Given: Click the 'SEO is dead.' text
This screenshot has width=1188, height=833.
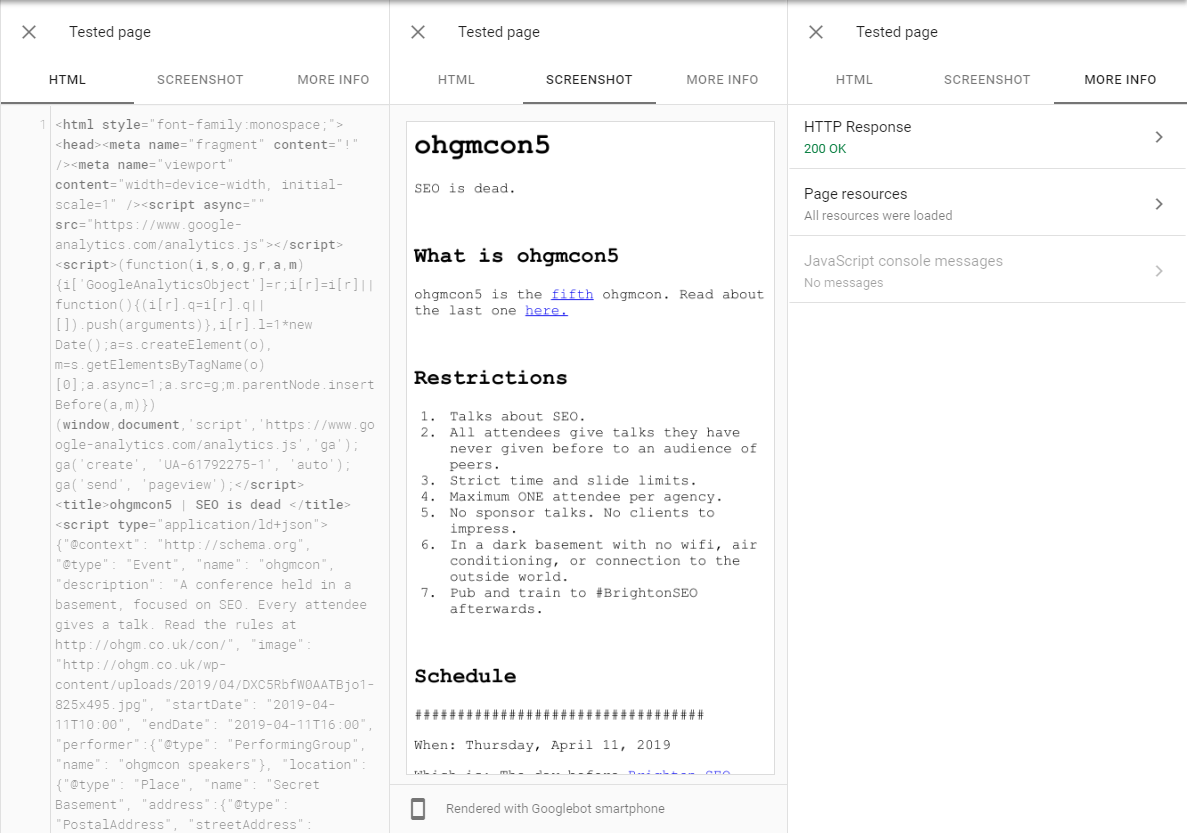Looking at the screenshot, I should (x=464, y=188).
